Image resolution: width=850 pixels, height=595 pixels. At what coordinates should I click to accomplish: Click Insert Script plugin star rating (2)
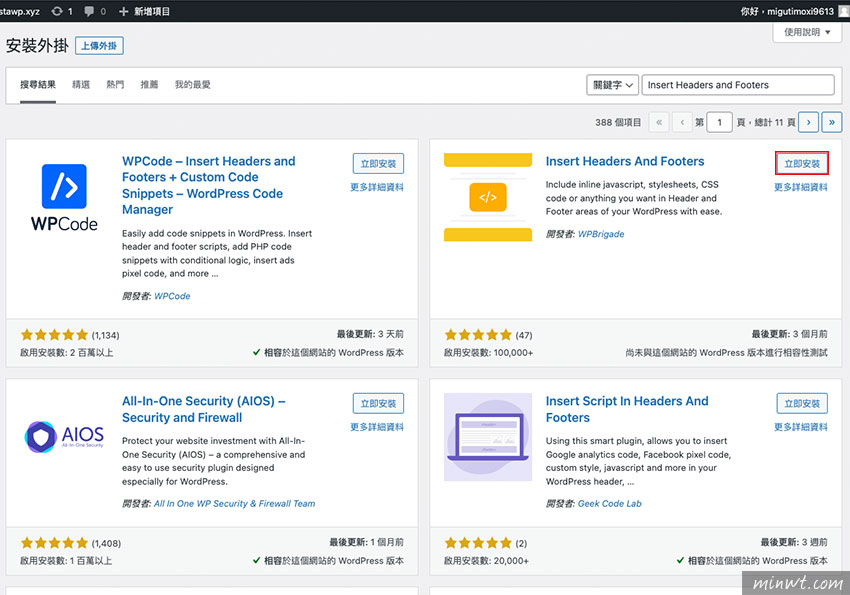click(x=486, y=543)
